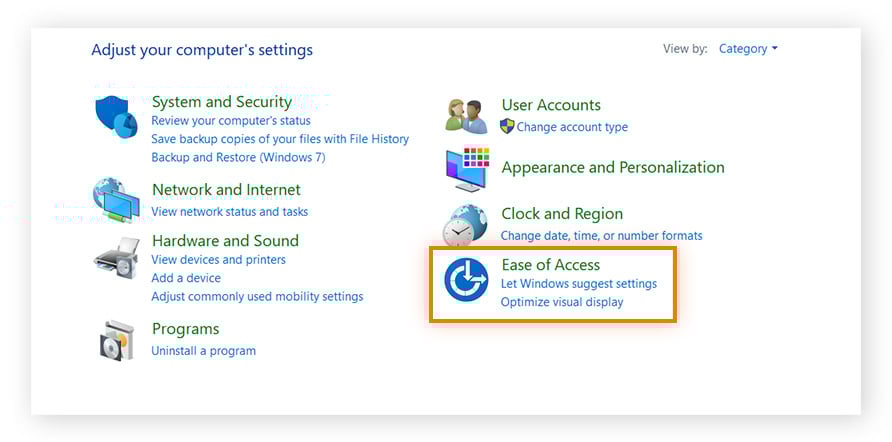Open Change date, time, or number formats

point(602,236)
